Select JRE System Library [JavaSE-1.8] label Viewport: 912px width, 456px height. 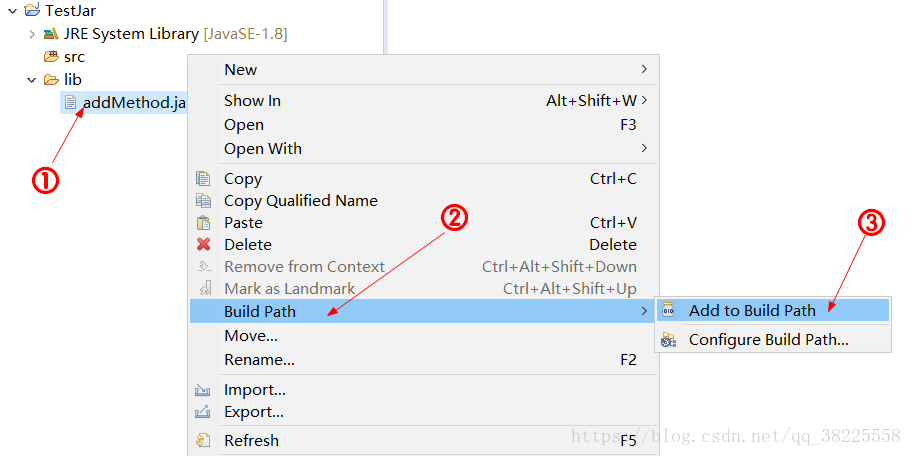(175, 34)
